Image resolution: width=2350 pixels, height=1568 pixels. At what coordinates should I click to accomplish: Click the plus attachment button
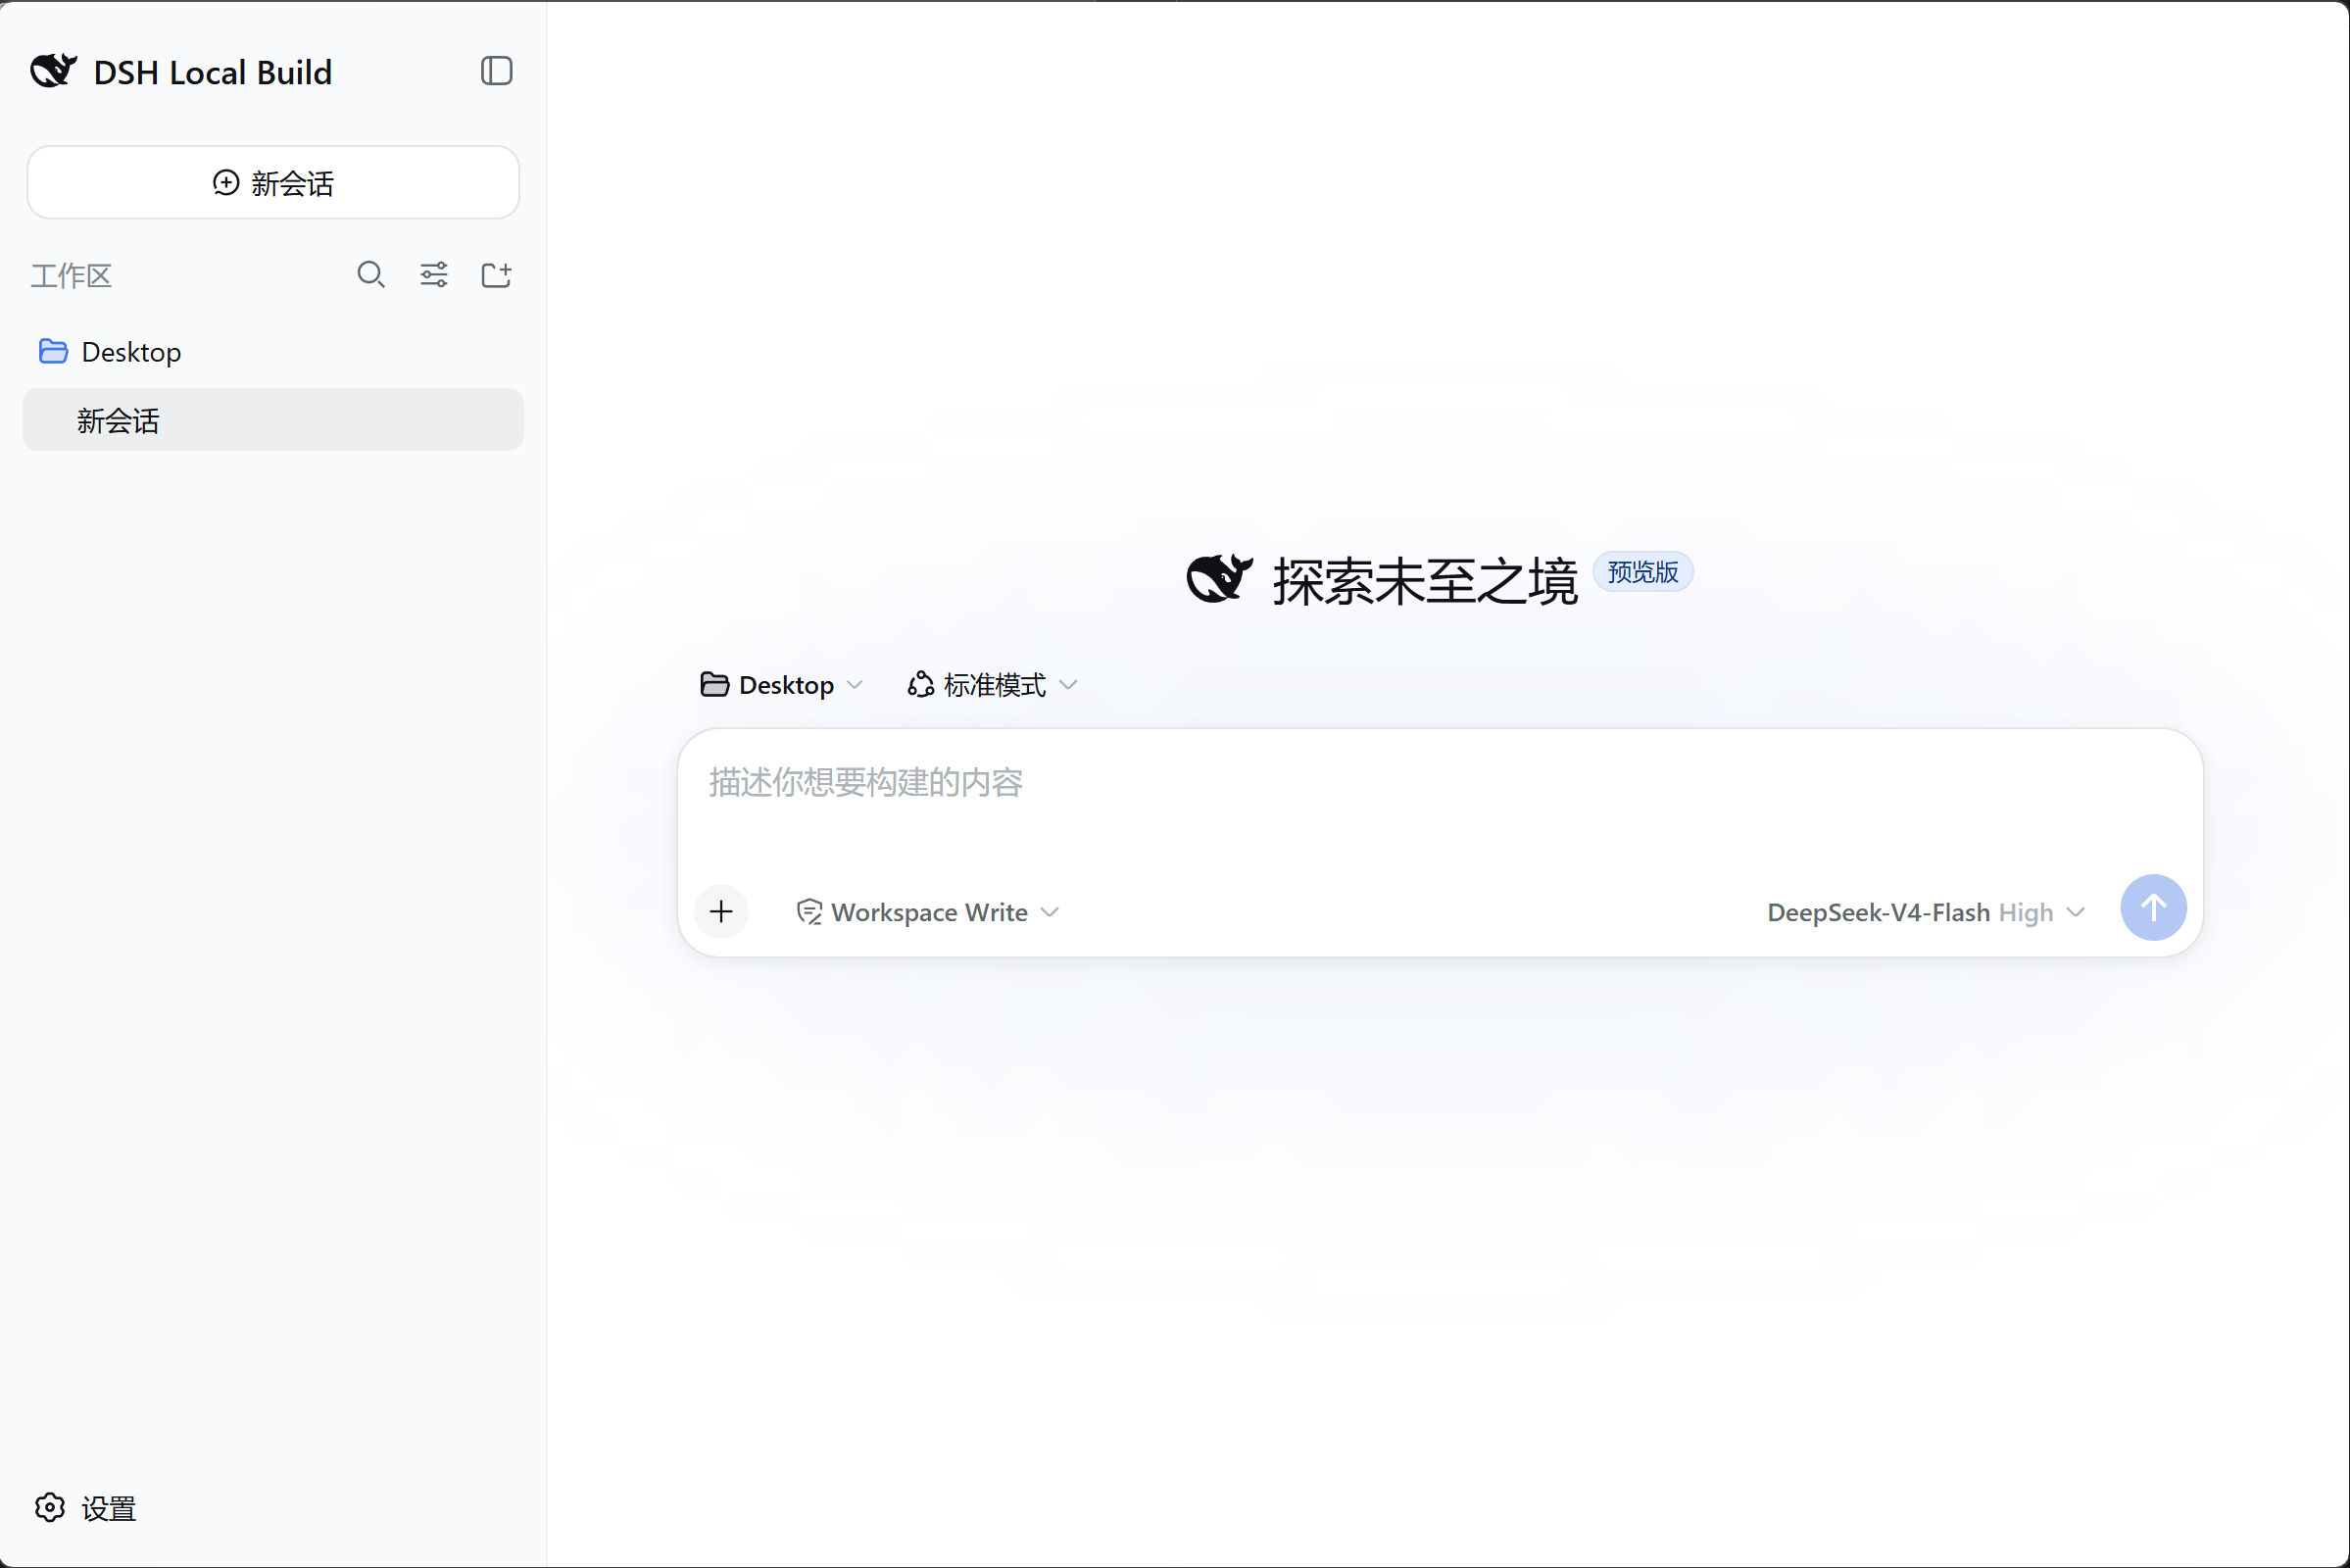click(721, 912)
